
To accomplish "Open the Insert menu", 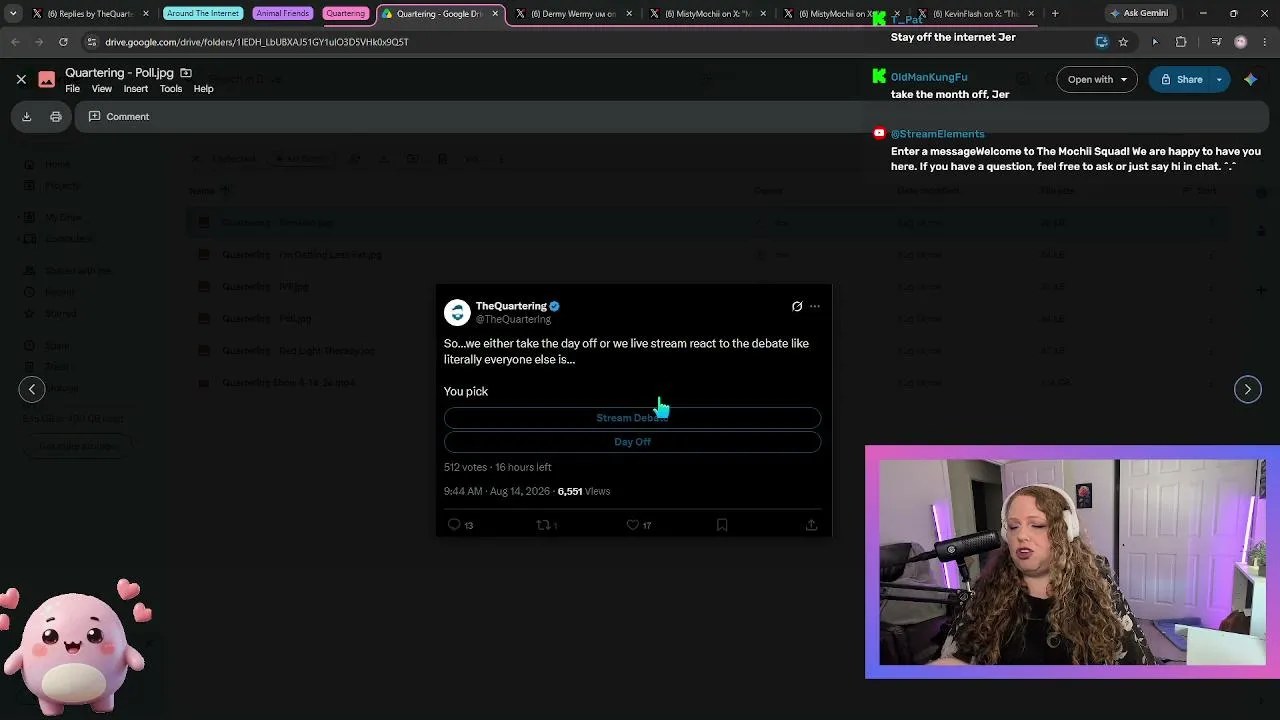I will click(136, 89).
